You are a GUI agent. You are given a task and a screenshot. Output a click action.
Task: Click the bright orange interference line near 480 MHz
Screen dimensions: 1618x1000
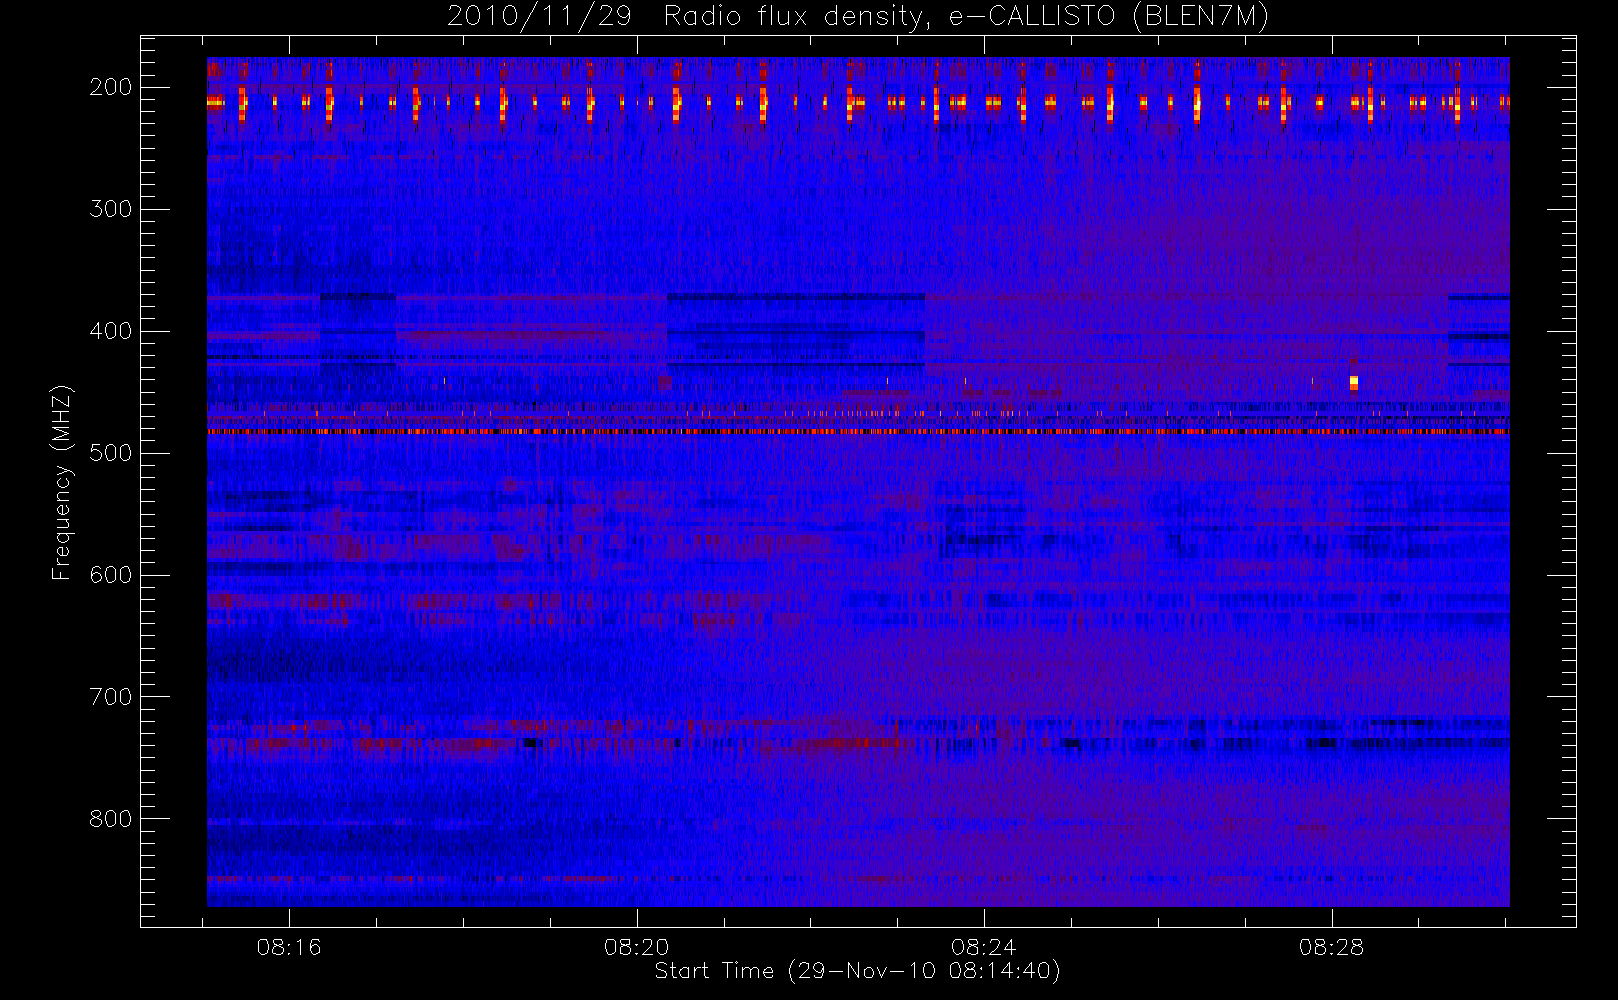[858, 432]
